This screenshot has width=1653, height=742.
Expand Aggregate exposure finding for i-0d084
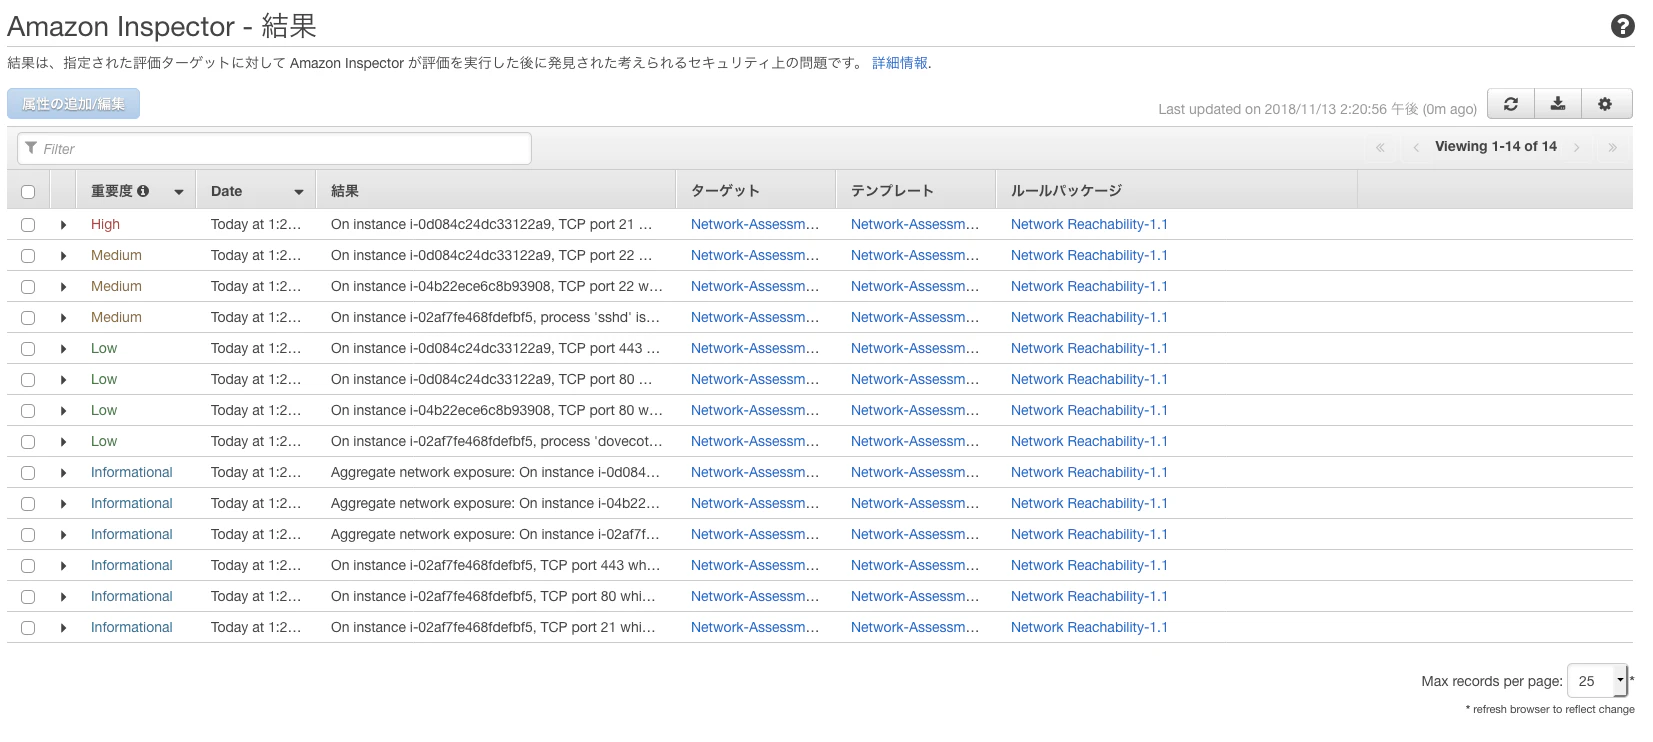pos(63,473)
